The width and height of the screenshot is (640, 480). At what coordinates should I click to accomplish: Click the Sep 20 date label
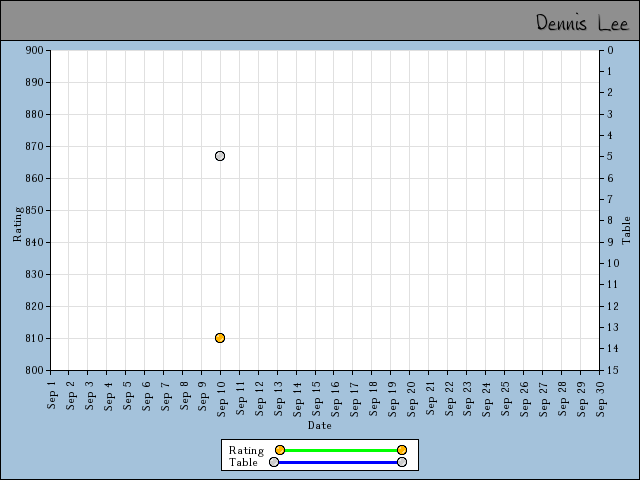[x=411, y=399]
